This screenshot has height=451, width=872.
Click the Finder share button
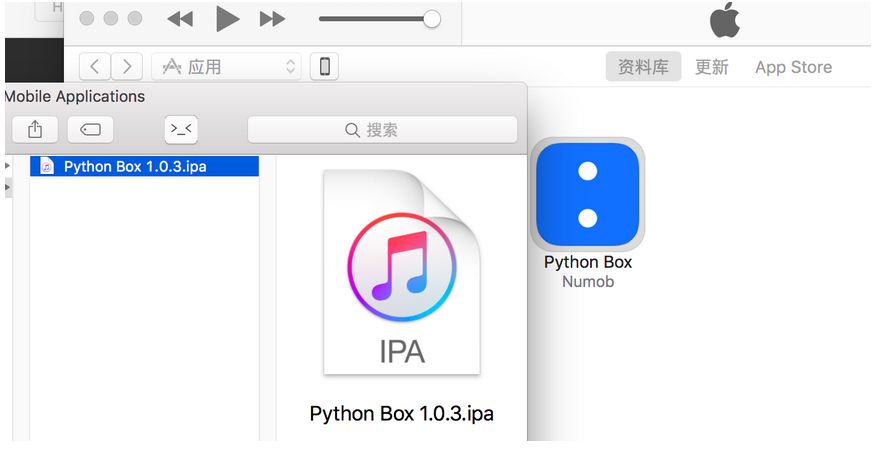click(x=35, y=130)
